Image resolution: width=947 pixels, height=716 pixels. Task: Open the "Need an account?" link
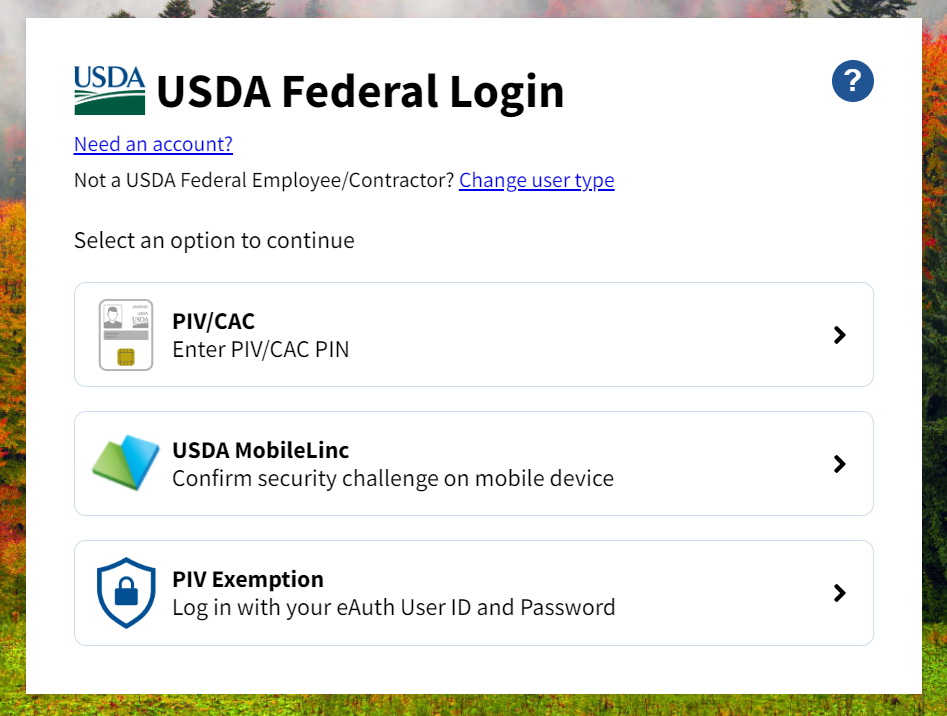(153, 144)
